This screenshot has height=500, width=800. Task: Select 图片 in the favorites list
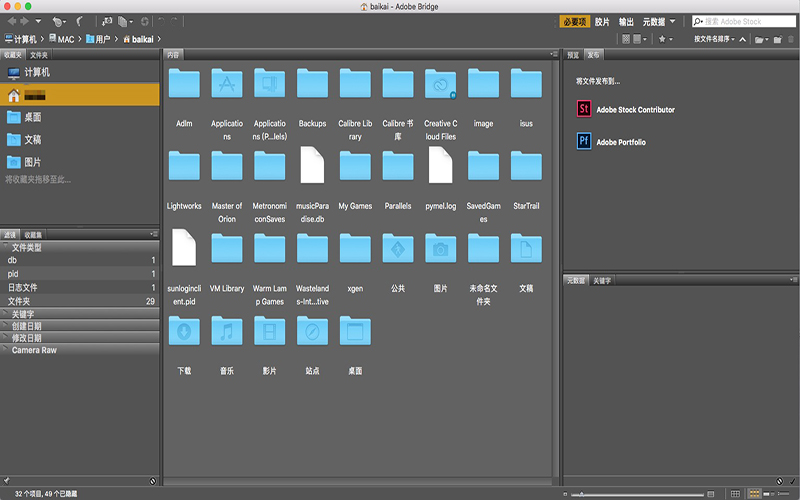click(80, 162)
